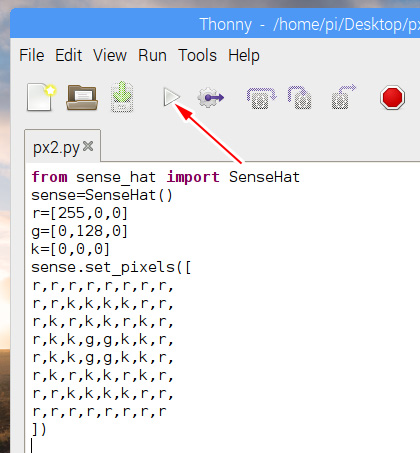Open the File menu
The width and height of the screenshot is (420, 453).
pyautogui.click(x=32, y=55)
